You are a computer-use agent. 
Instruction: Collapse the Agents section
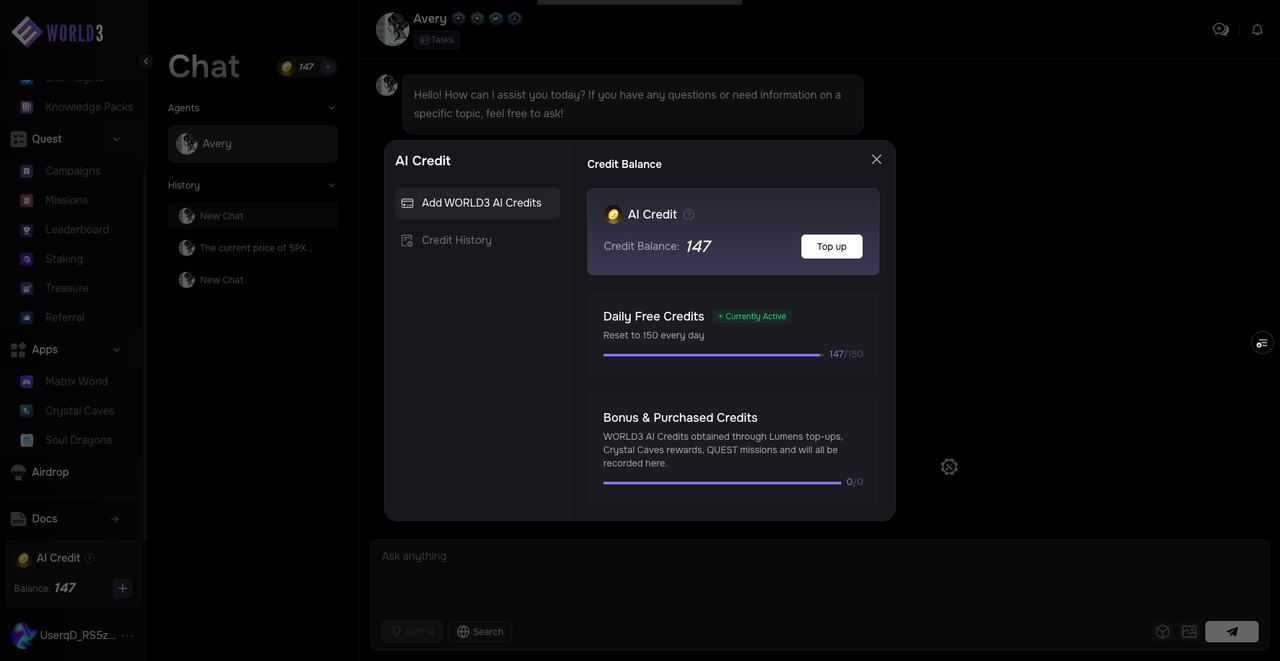332,108
